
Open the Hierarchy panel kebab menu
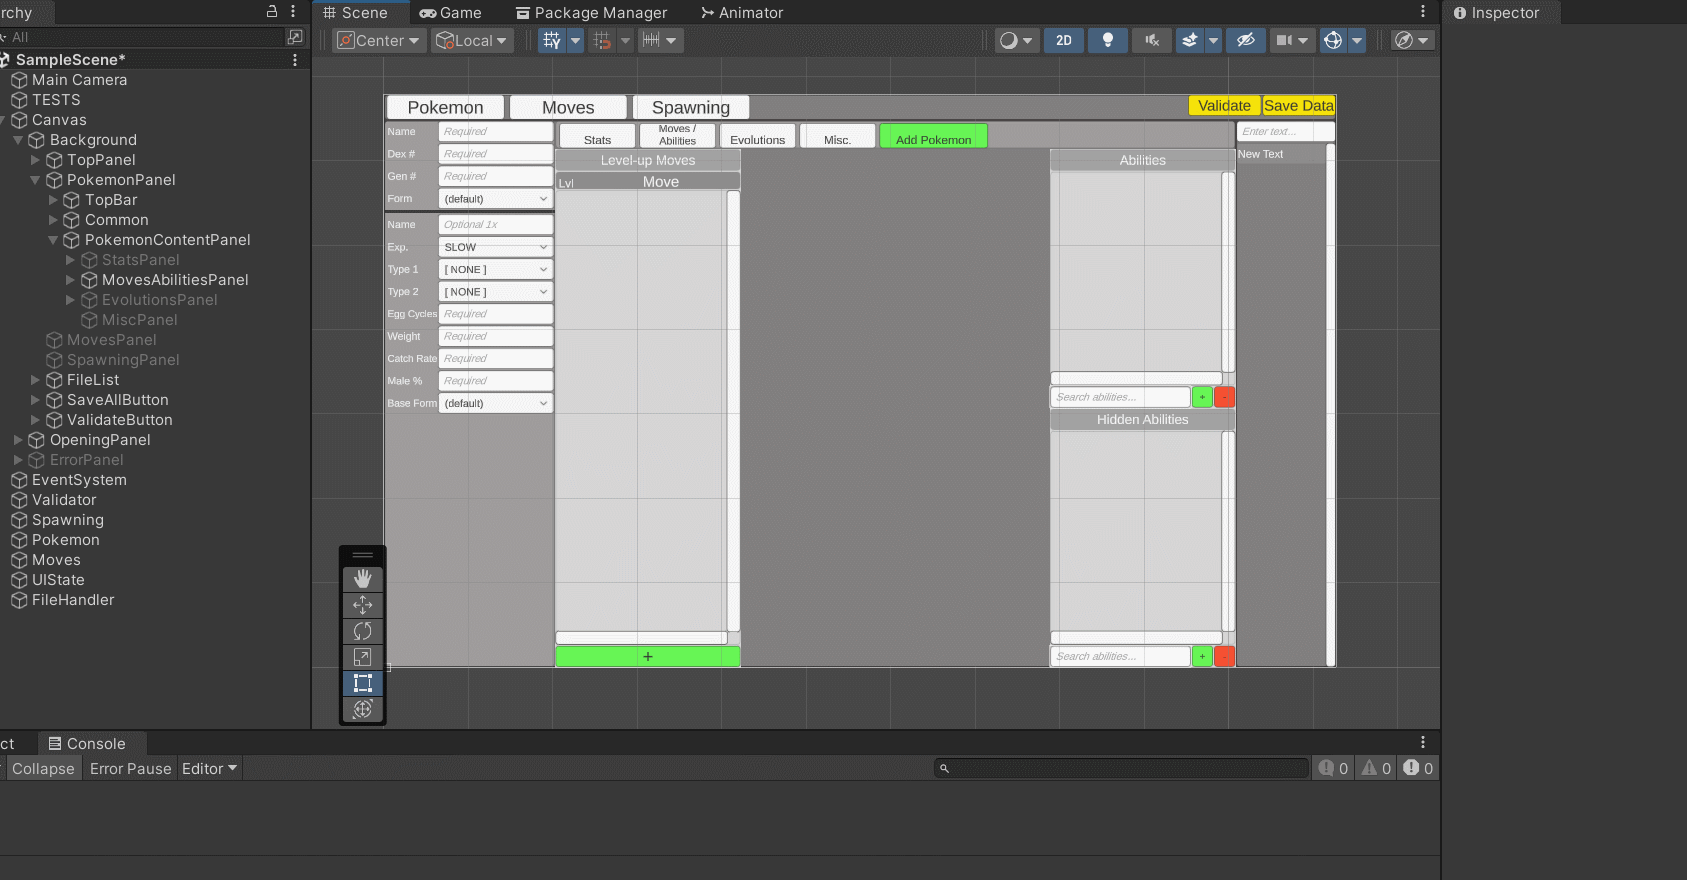click(293, 11)
